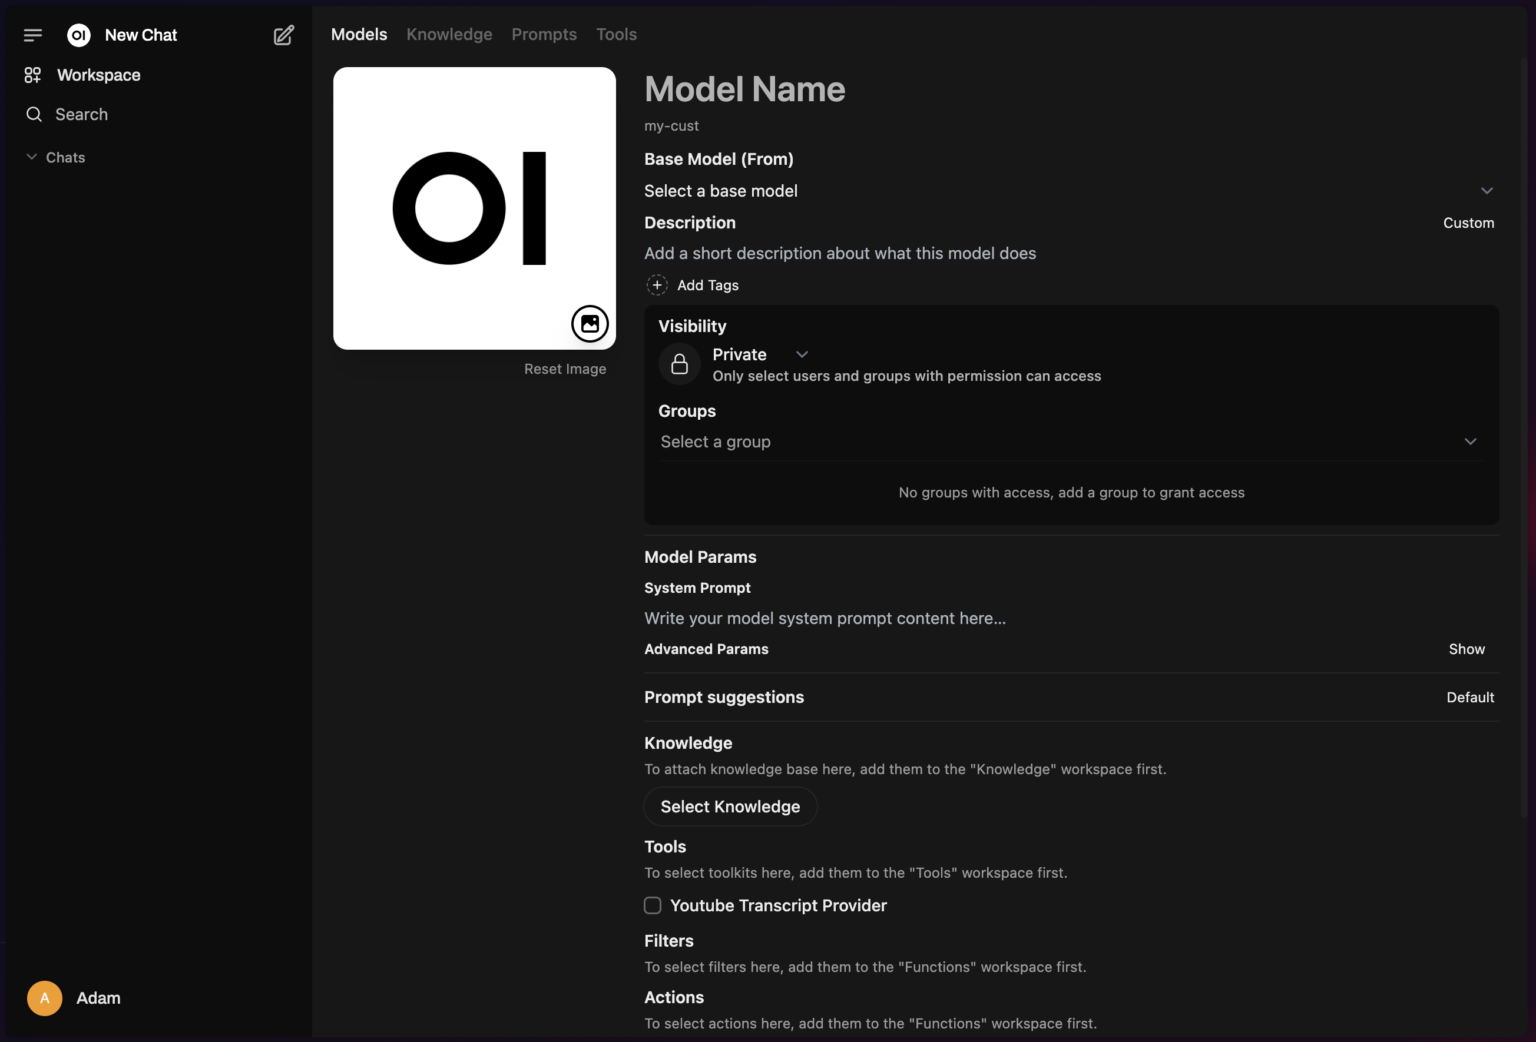Change the model image via the picture icon

click(x=590, y=324)
